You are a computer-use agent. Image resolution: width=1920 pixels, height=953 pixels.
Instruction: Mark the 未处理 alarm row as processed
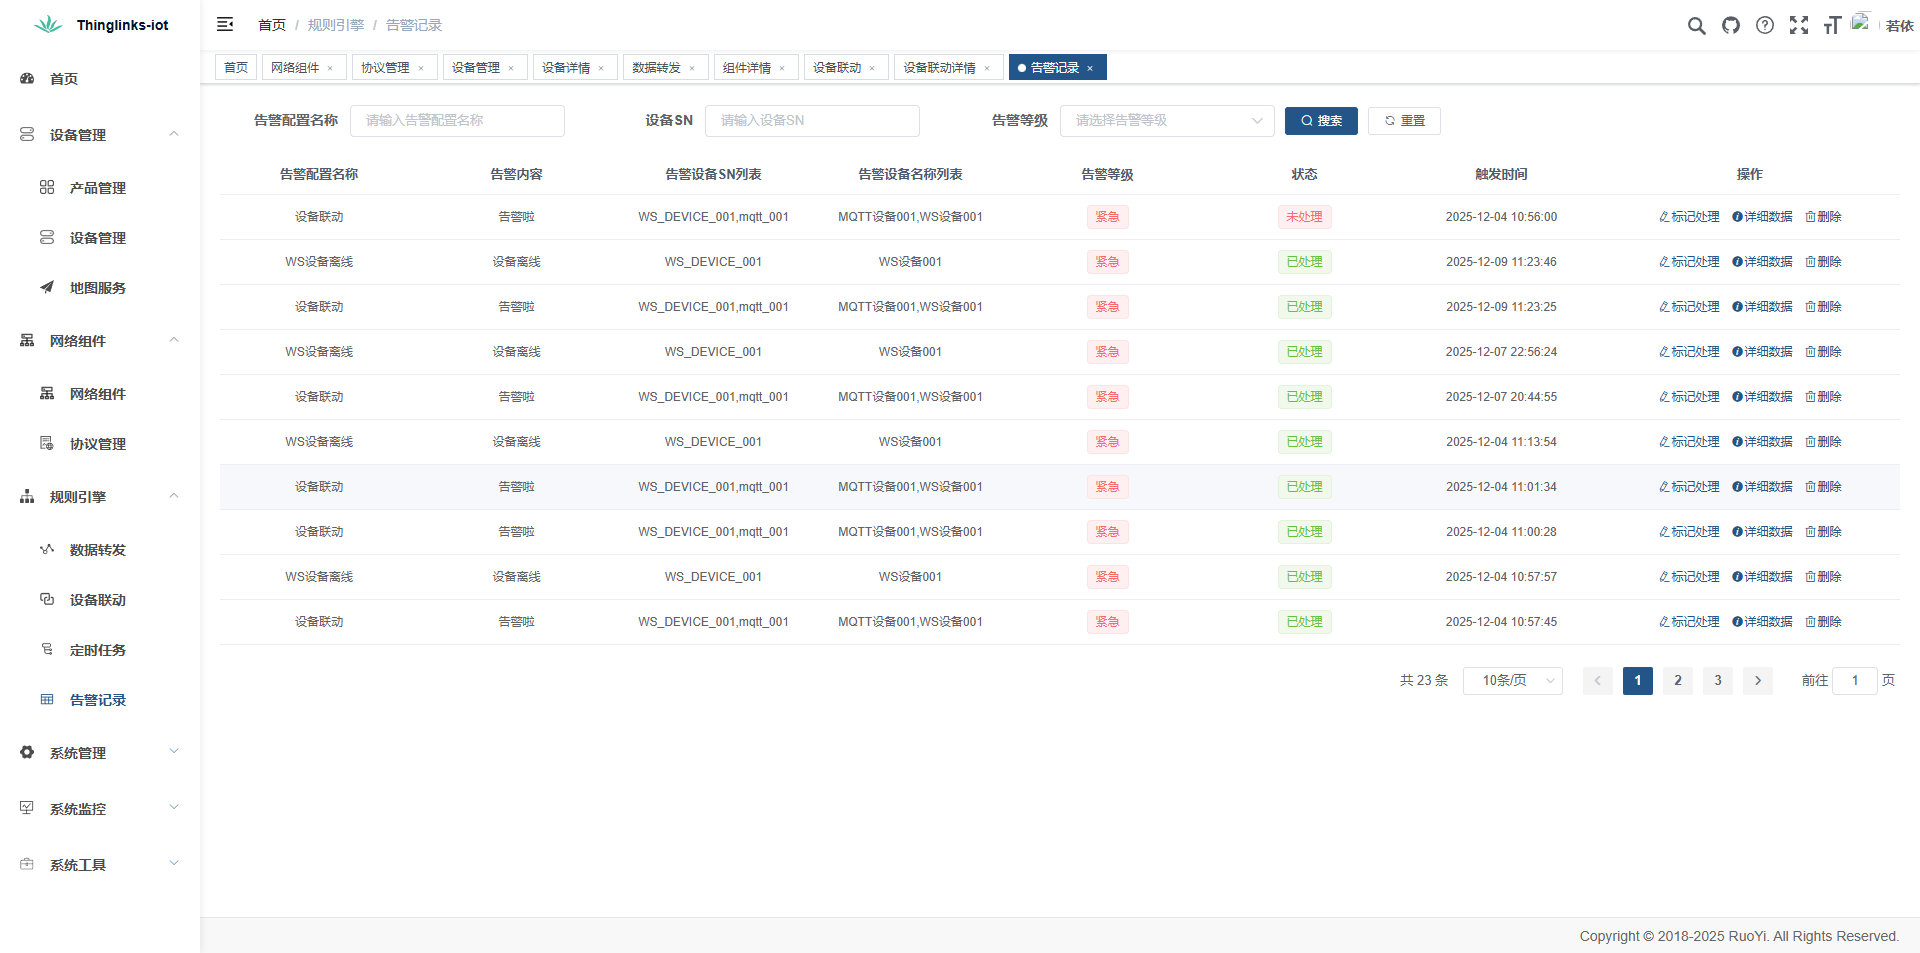(x=1690, y=217)
